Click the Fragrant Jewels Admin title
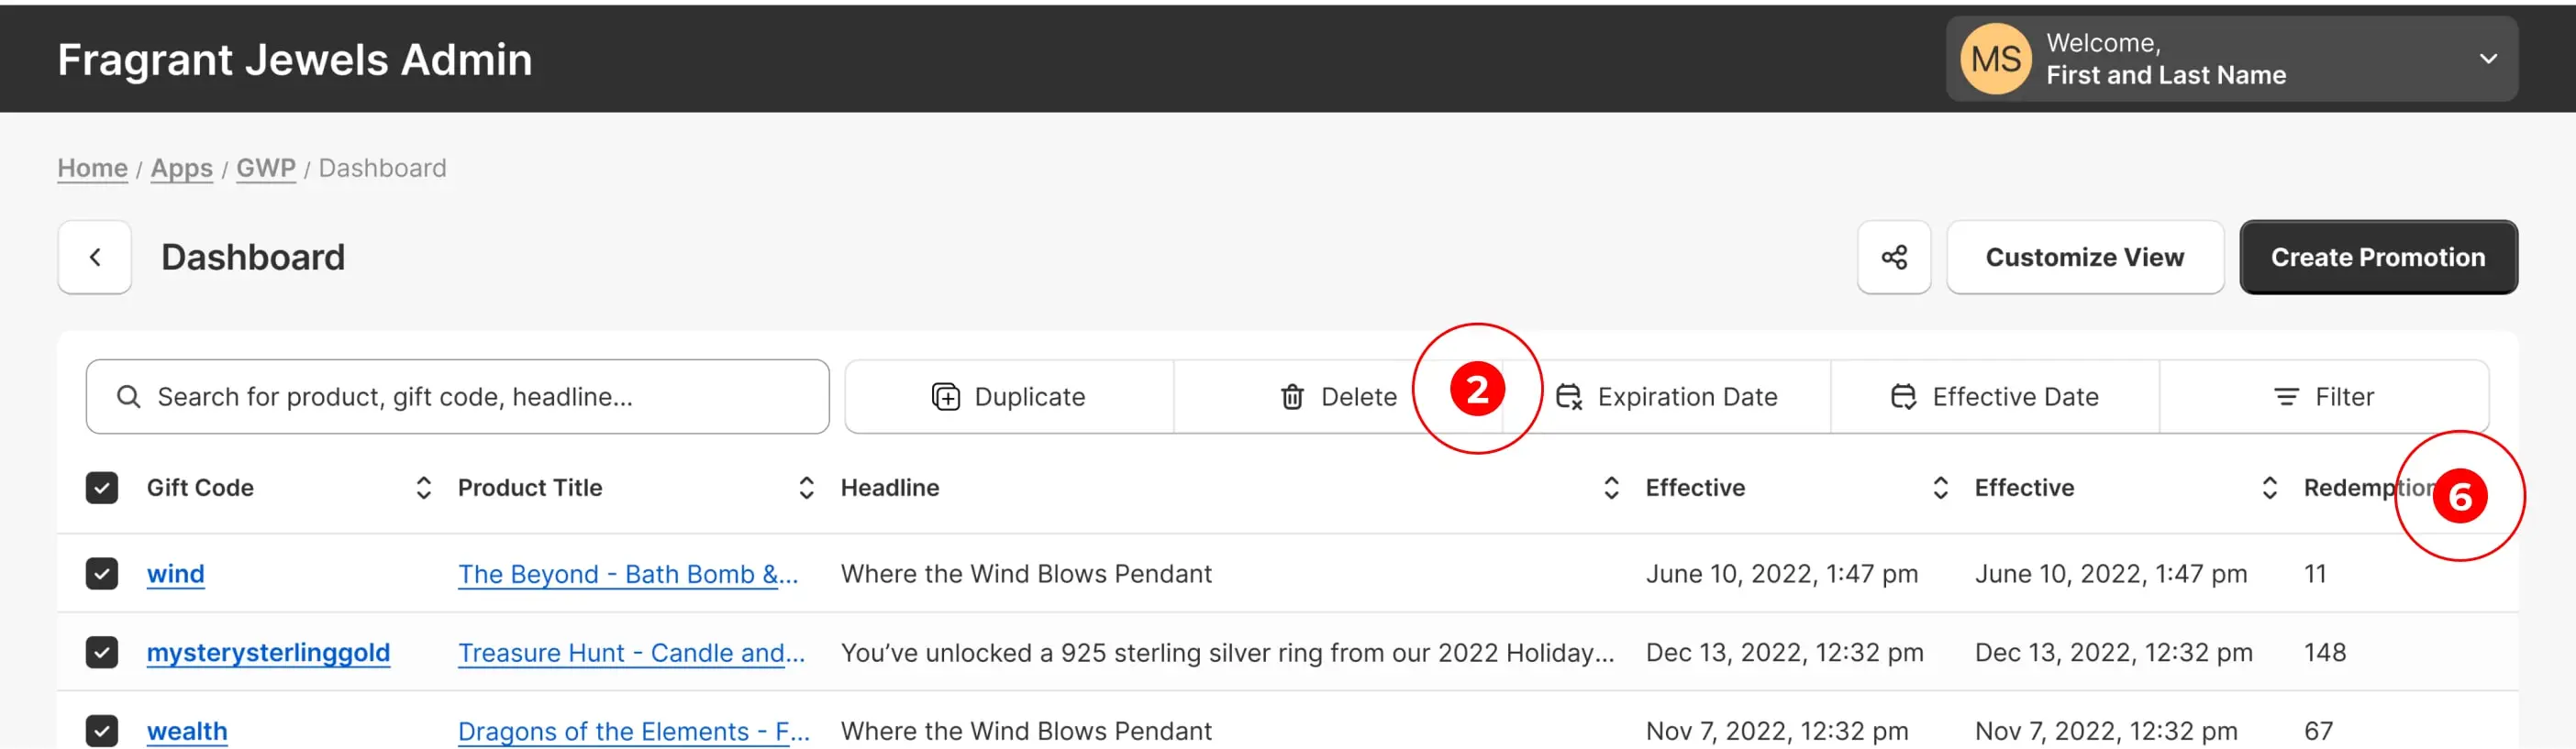Image resolution: width=2576 pixels, height=749 pixels. pos(295,60)
